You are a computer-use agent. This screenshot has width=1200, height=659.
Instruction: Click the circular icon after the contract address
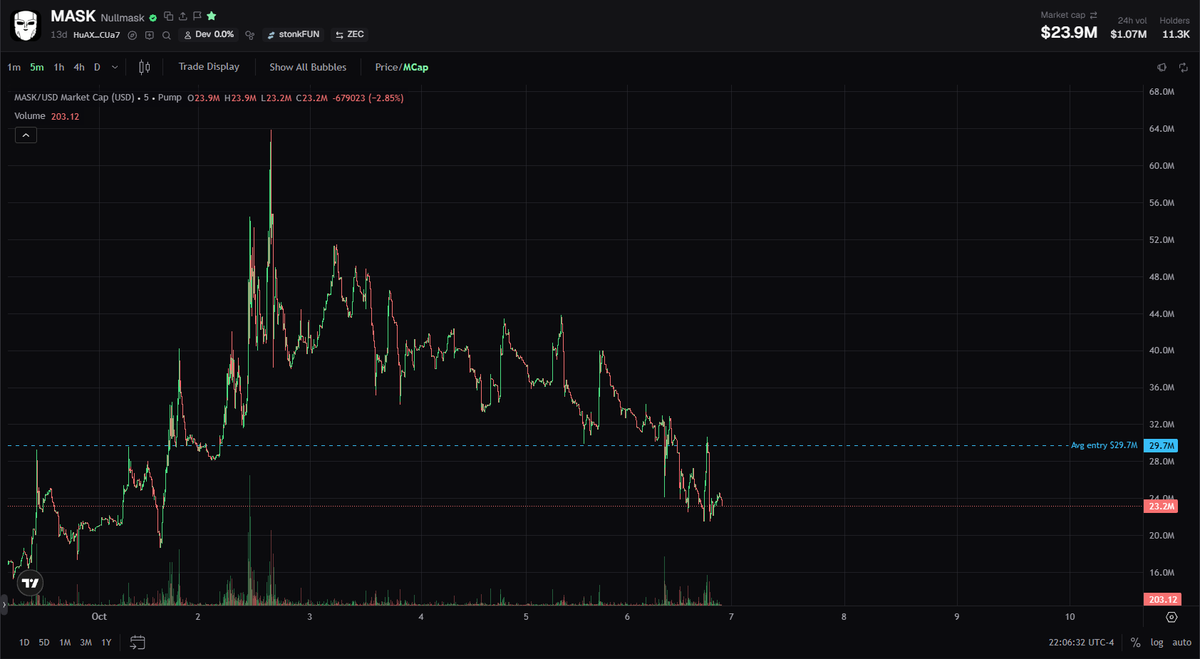pos(132,35)
